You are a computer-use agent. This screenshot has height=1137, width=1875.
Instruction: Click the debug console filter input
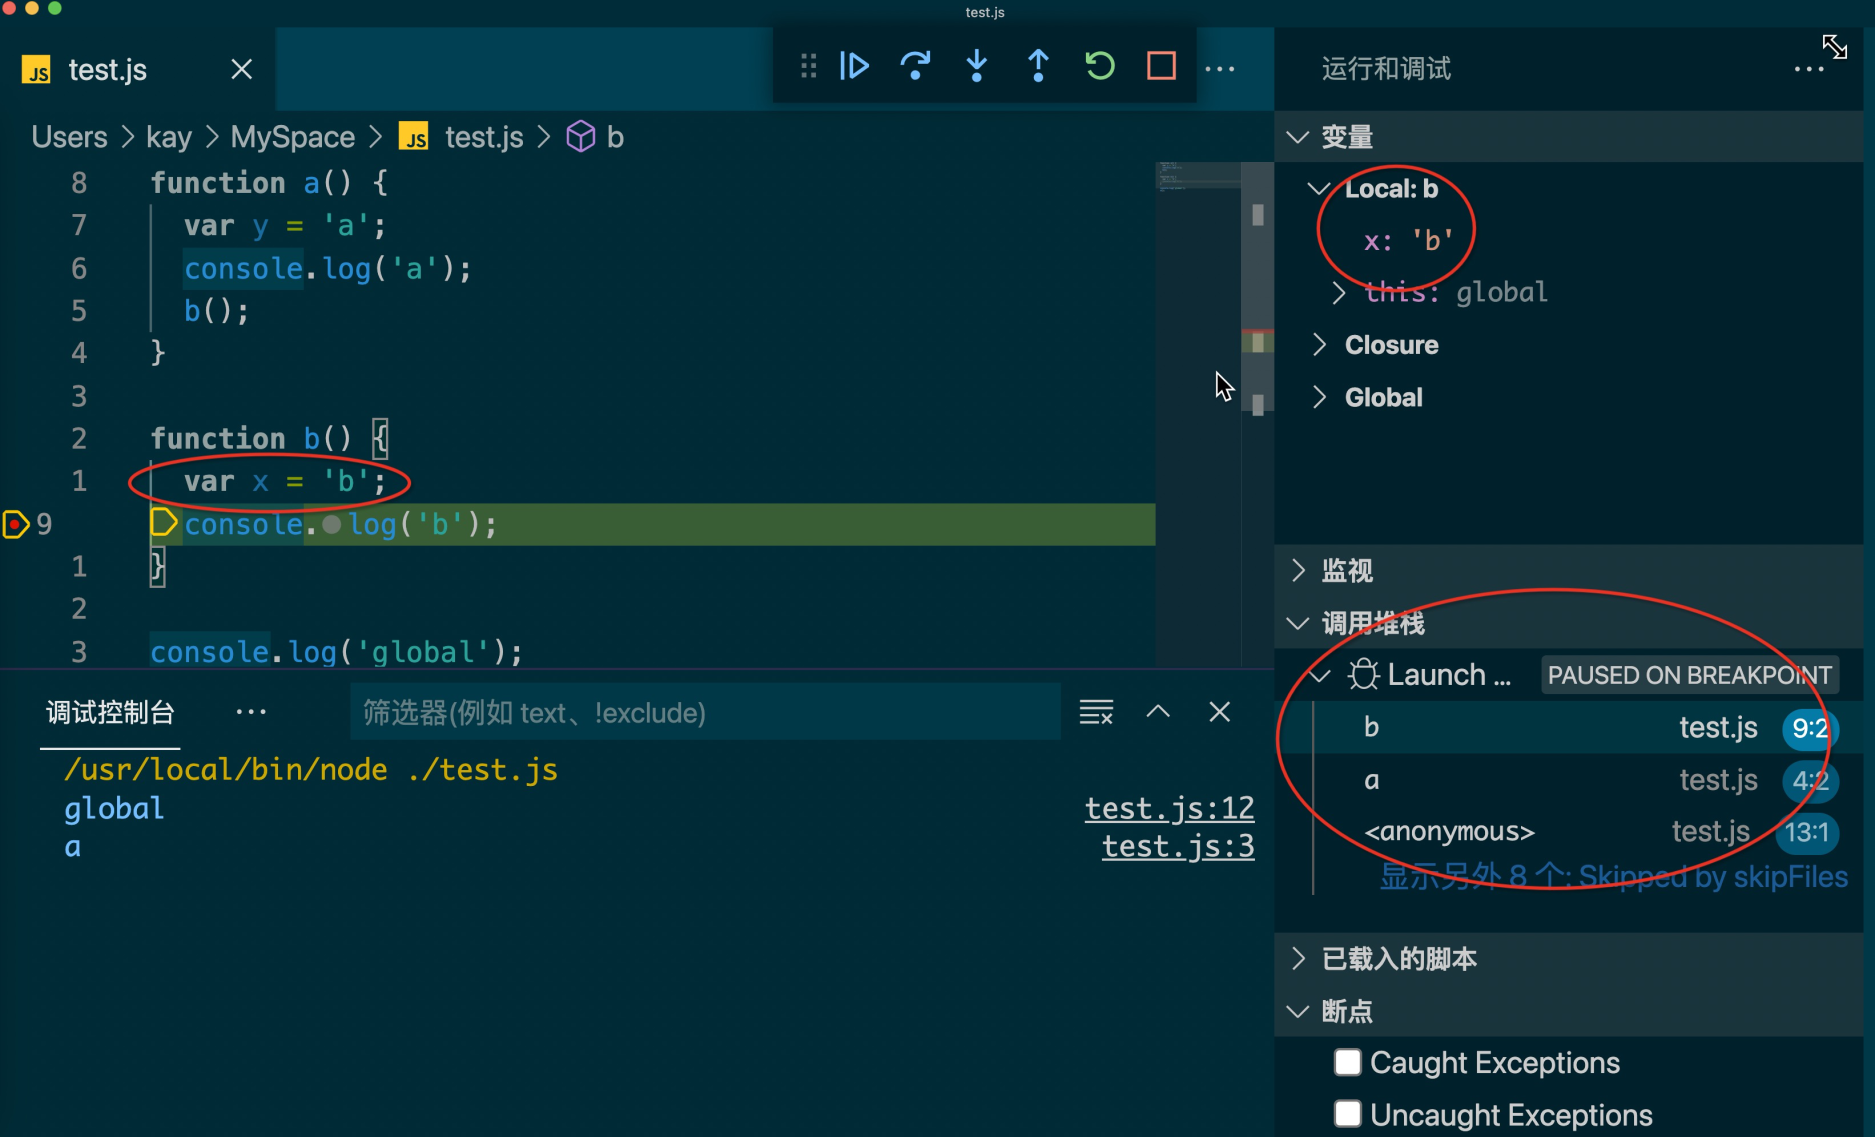point(705,713)
